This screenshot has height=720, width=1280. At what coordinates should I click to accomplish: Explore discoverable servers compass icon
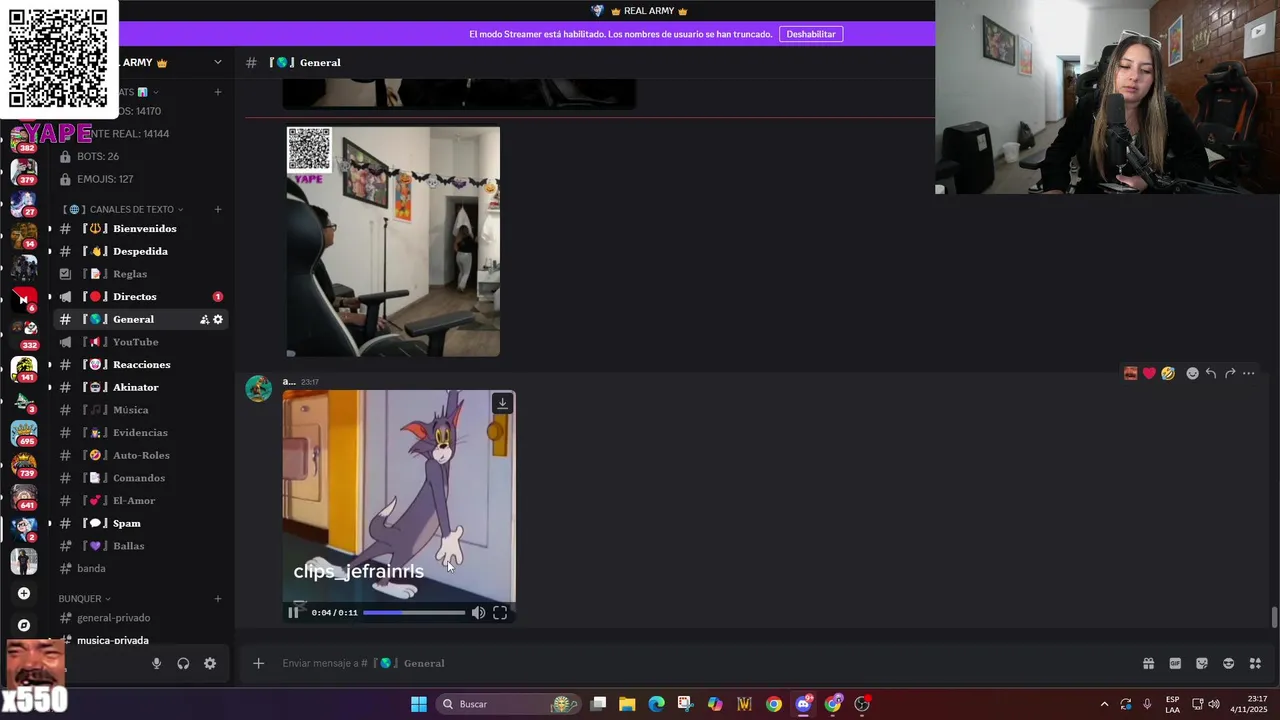(x=24, y=625)
